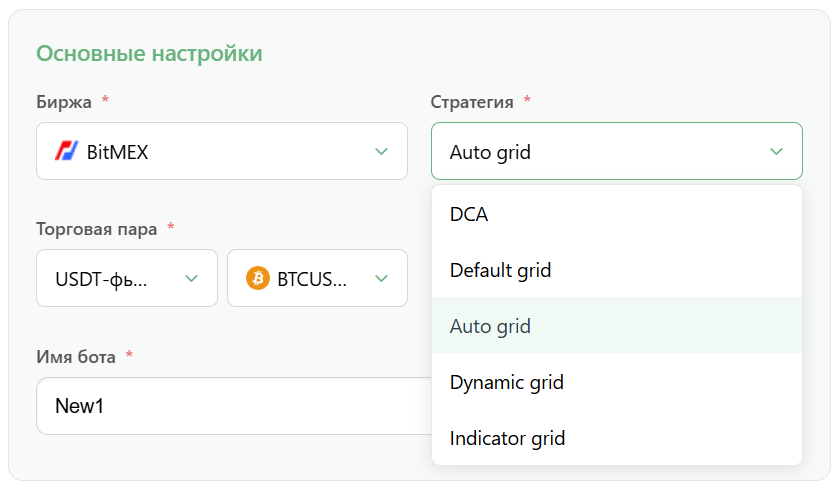Select DCA strategy option

tap(616, 214)
